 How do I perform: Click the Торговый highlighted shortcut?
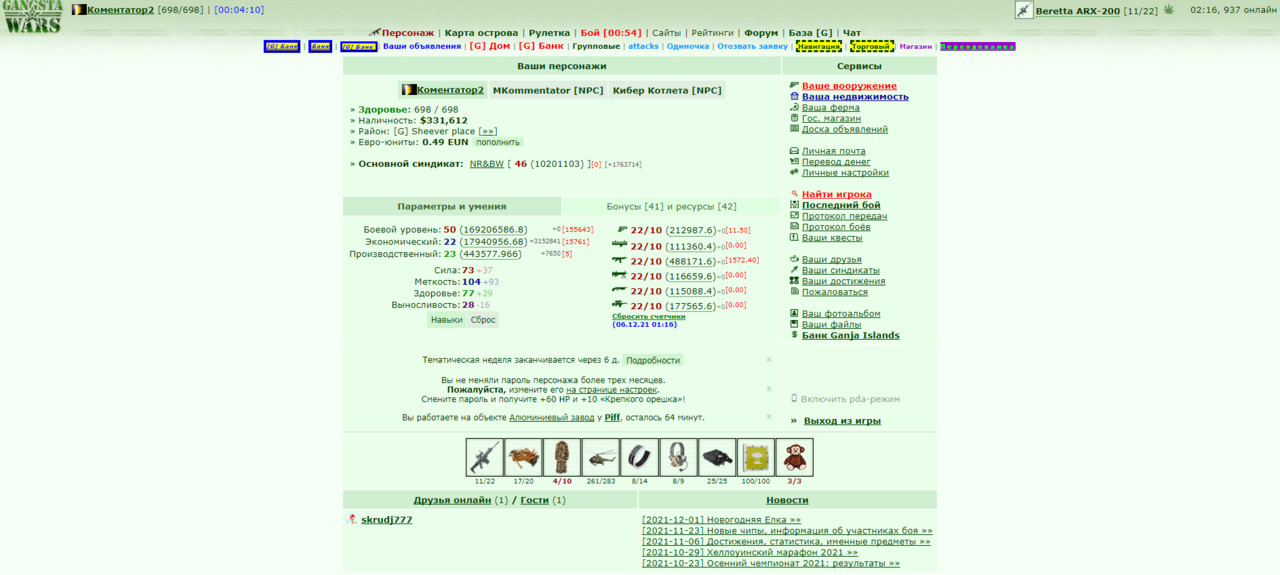pyautogui.click(x=872, y=46)
